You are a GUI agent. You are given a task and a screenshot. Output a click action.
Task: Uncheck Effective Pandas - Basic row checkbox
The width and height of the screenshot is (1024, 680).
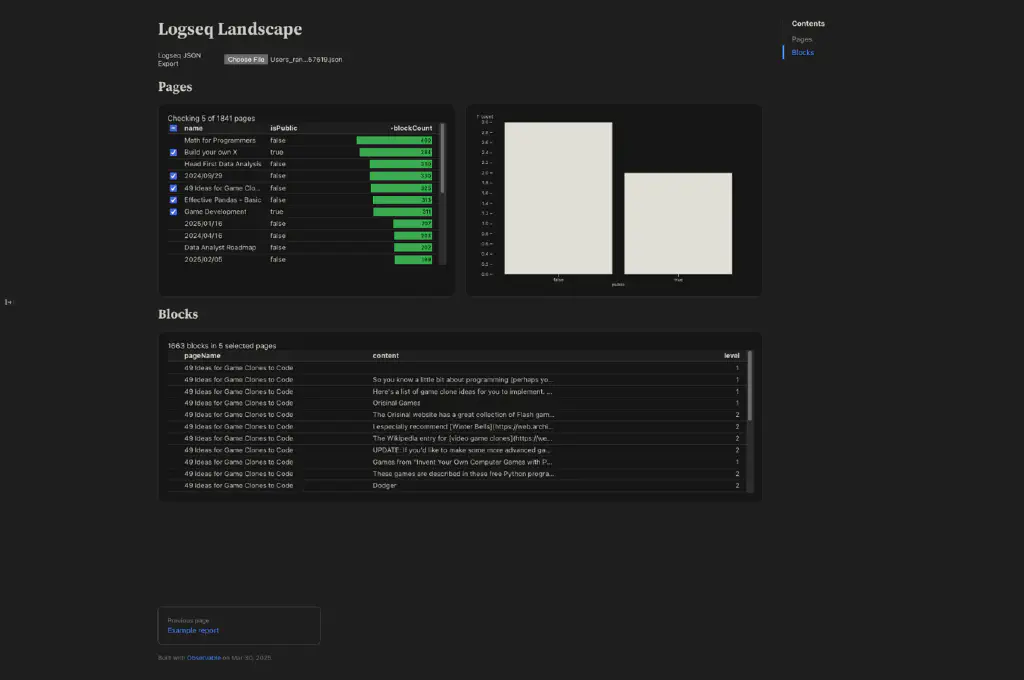click(173, 200)
